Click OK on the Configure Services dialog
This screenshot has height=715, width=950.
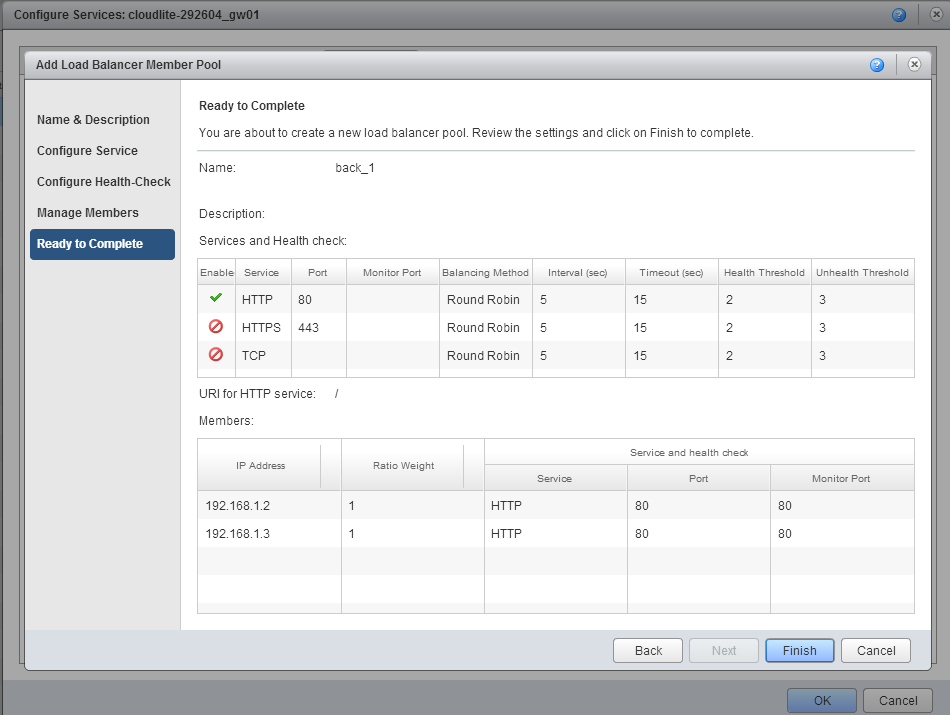pyautogui.click(x=821, y=700)
